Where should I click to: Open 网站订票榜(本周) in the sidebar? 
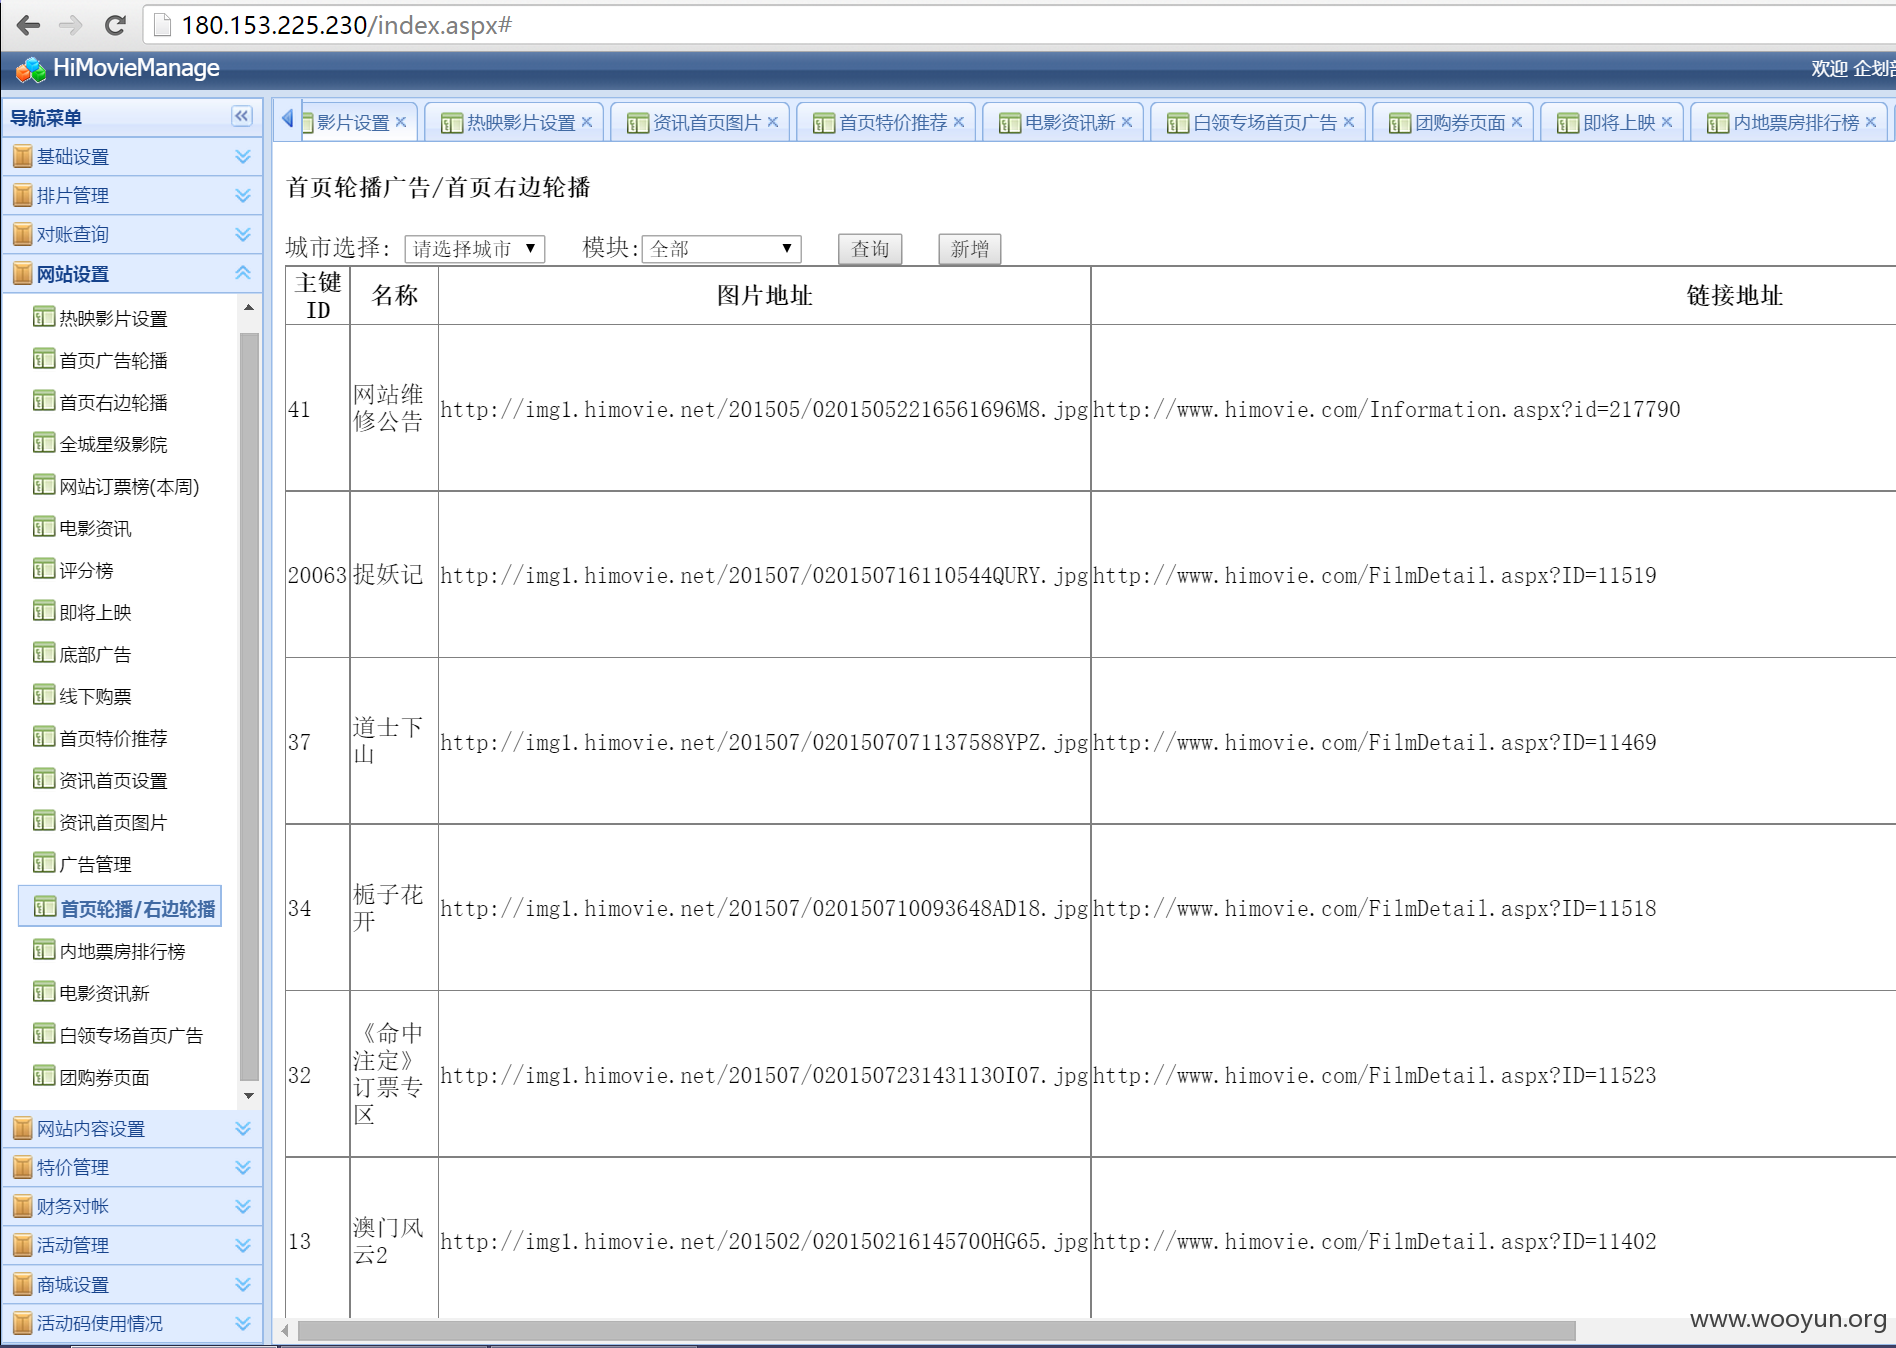pyautogui.click(x=129, y=486)
